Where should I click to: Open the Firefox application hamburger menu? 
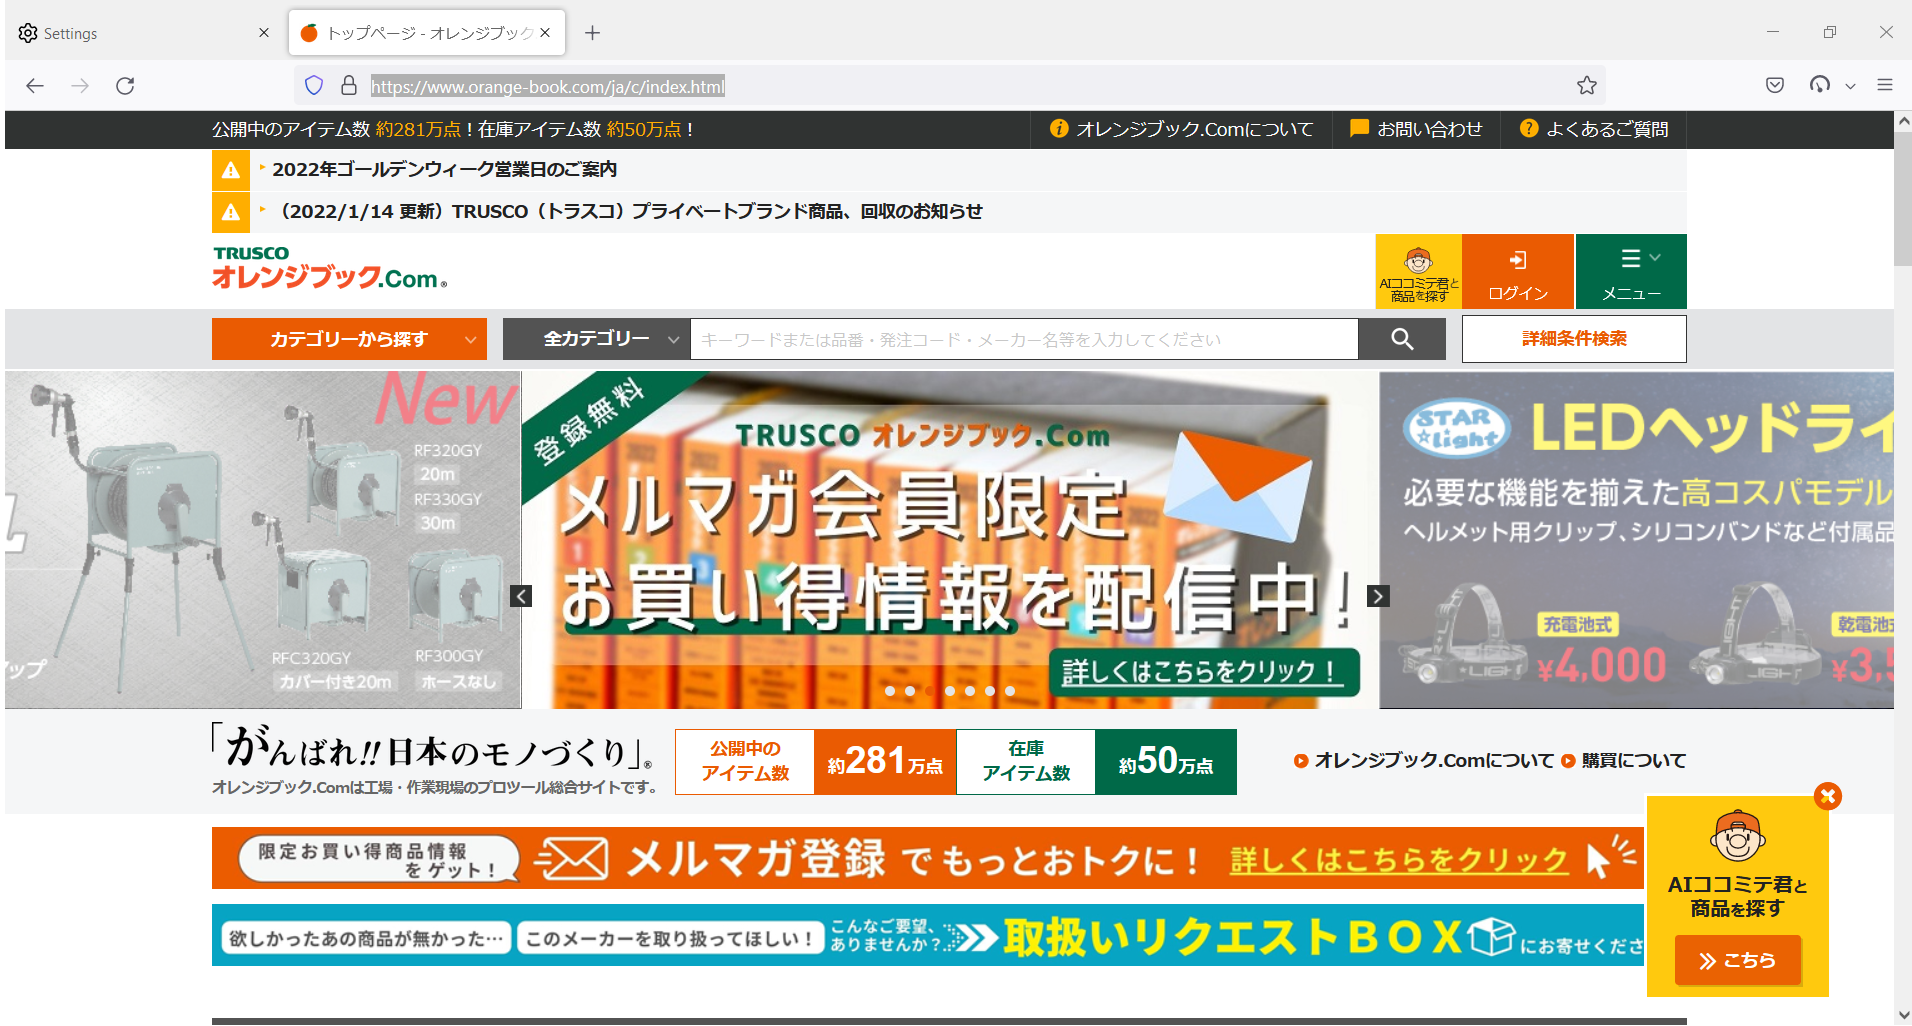tap(1885, 86)
